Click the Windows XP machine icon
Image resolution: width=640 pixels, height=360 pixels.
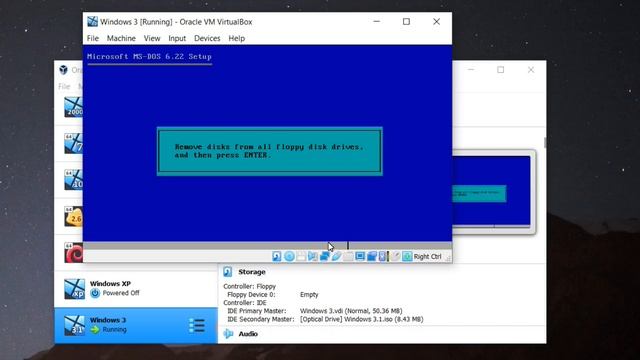pyautogui.click(x=74, y=289)
